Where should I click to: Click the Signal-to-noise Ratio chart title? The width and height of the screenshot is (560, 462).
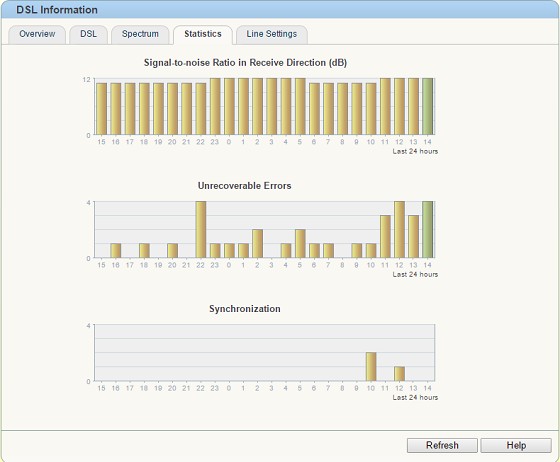pyautogui.click(x=245, y=63)
